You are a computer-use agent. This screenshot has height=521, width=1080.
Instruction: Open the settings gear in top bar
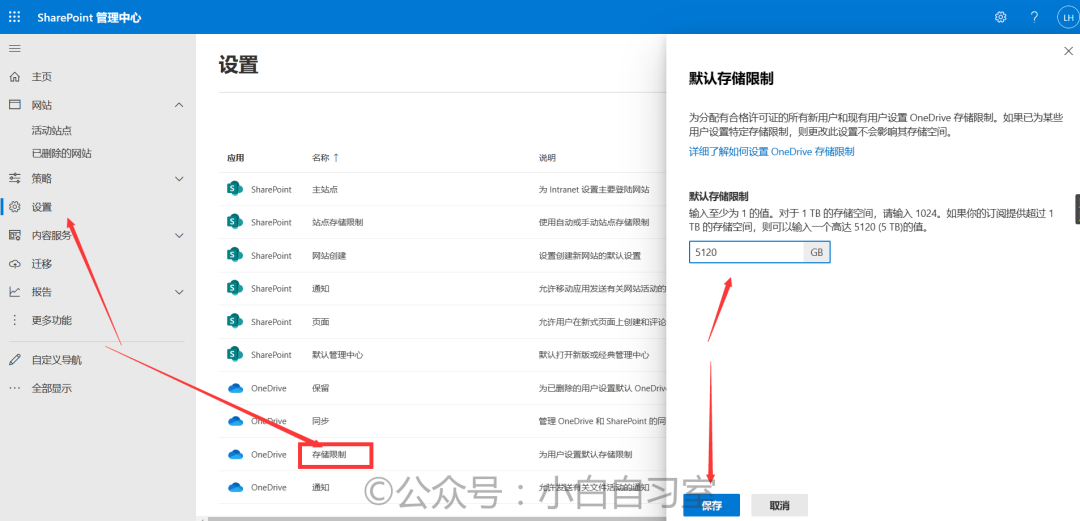point(1001,17)
